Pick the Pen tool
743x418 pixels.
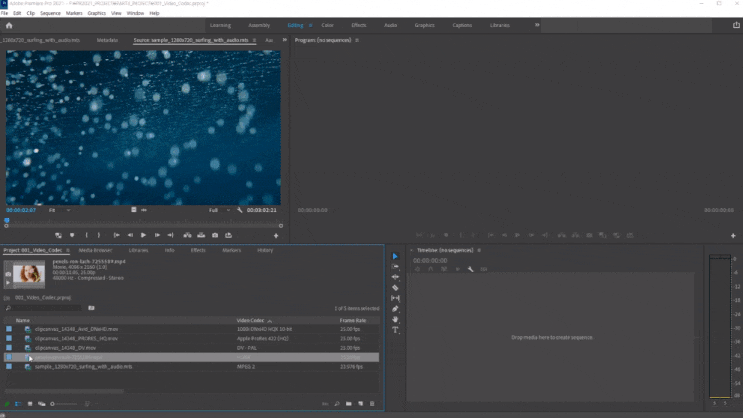coord(395,308)
